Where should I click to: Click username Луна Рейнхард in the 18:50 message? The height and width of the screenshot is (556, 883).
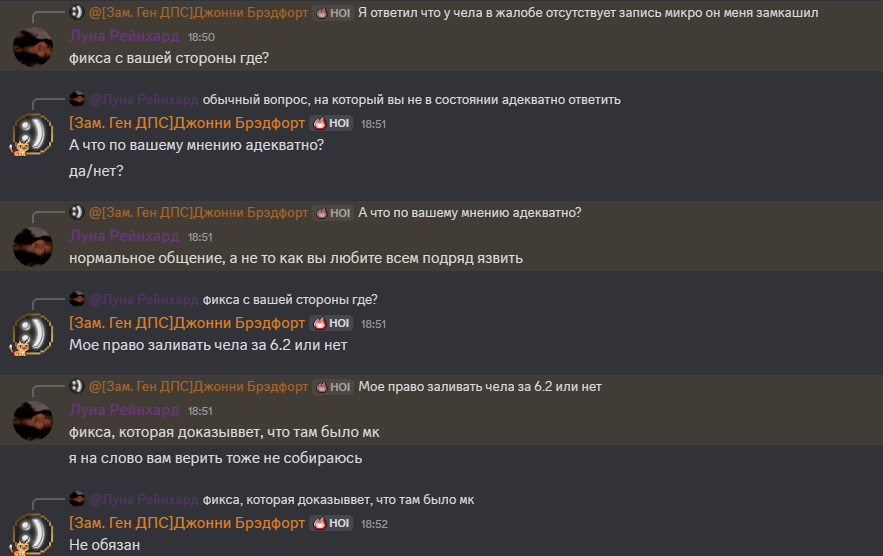pyautogui.click(x=124, y=37)
